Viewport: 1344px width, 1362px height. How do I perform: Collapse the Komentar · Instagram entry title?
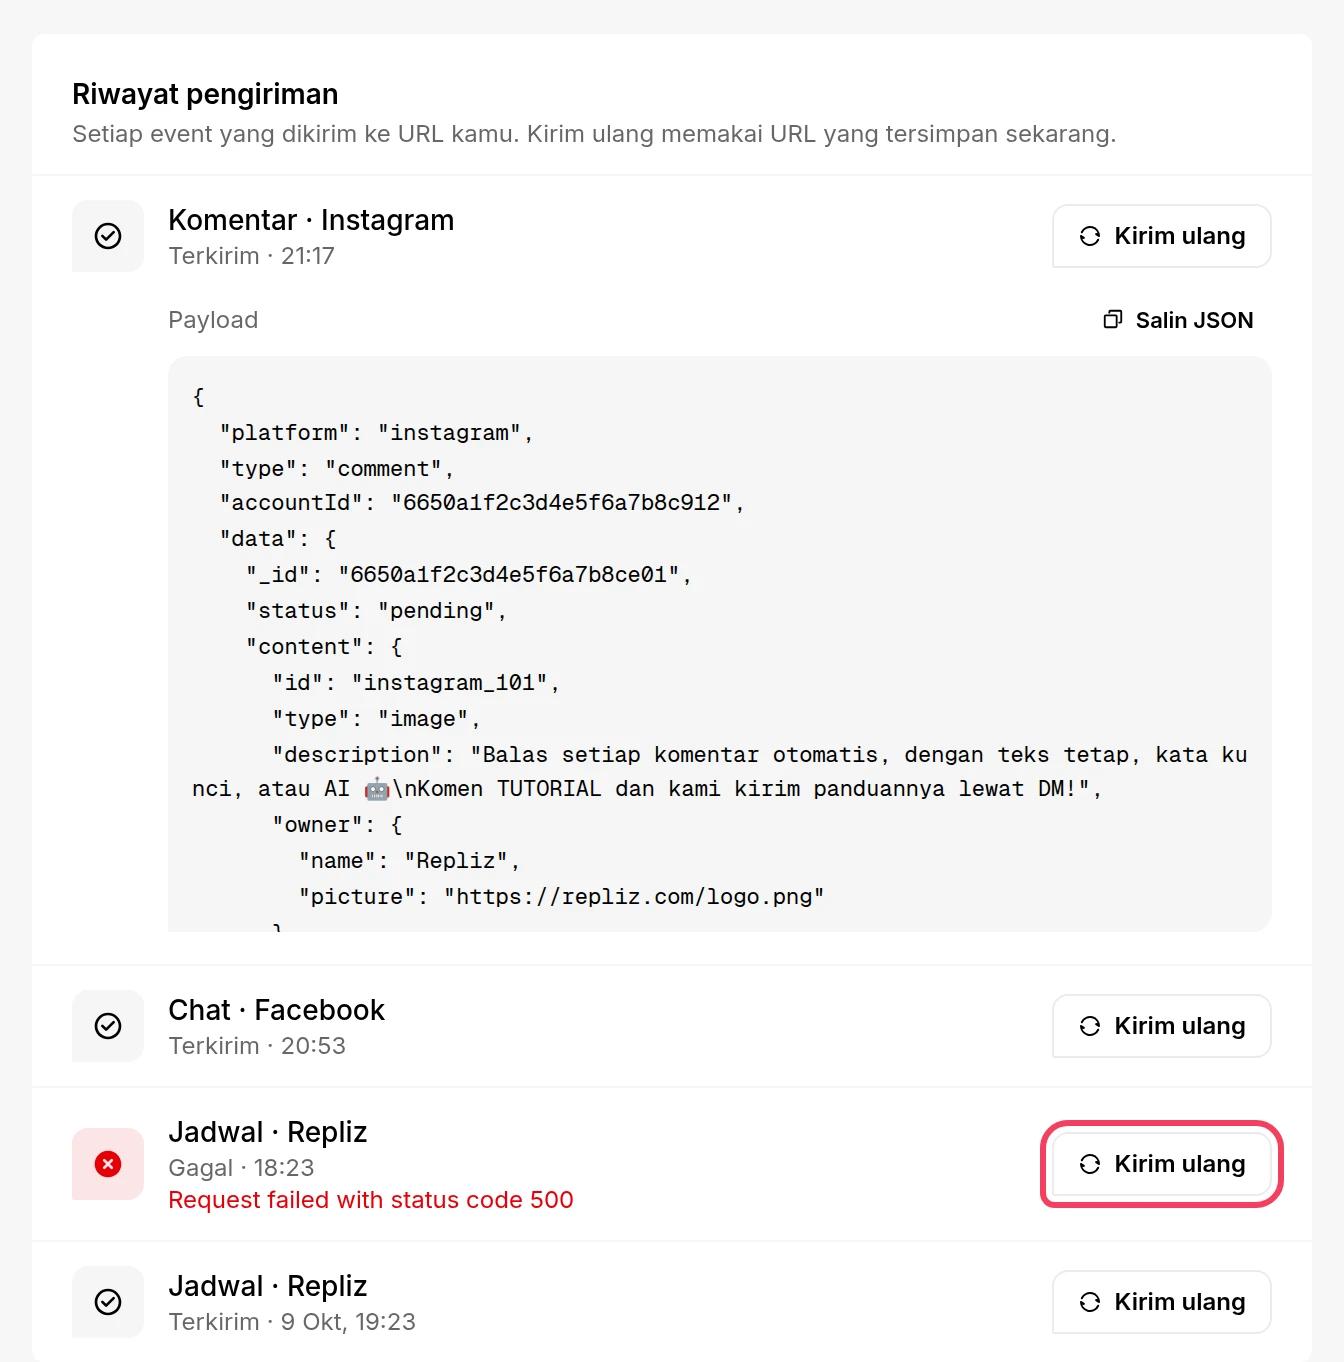point(311,220)
